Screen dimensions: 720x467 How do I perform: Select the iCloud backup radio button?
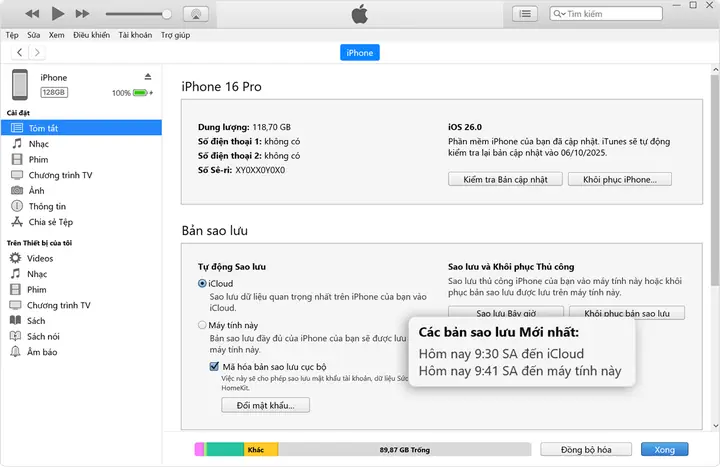202,283
